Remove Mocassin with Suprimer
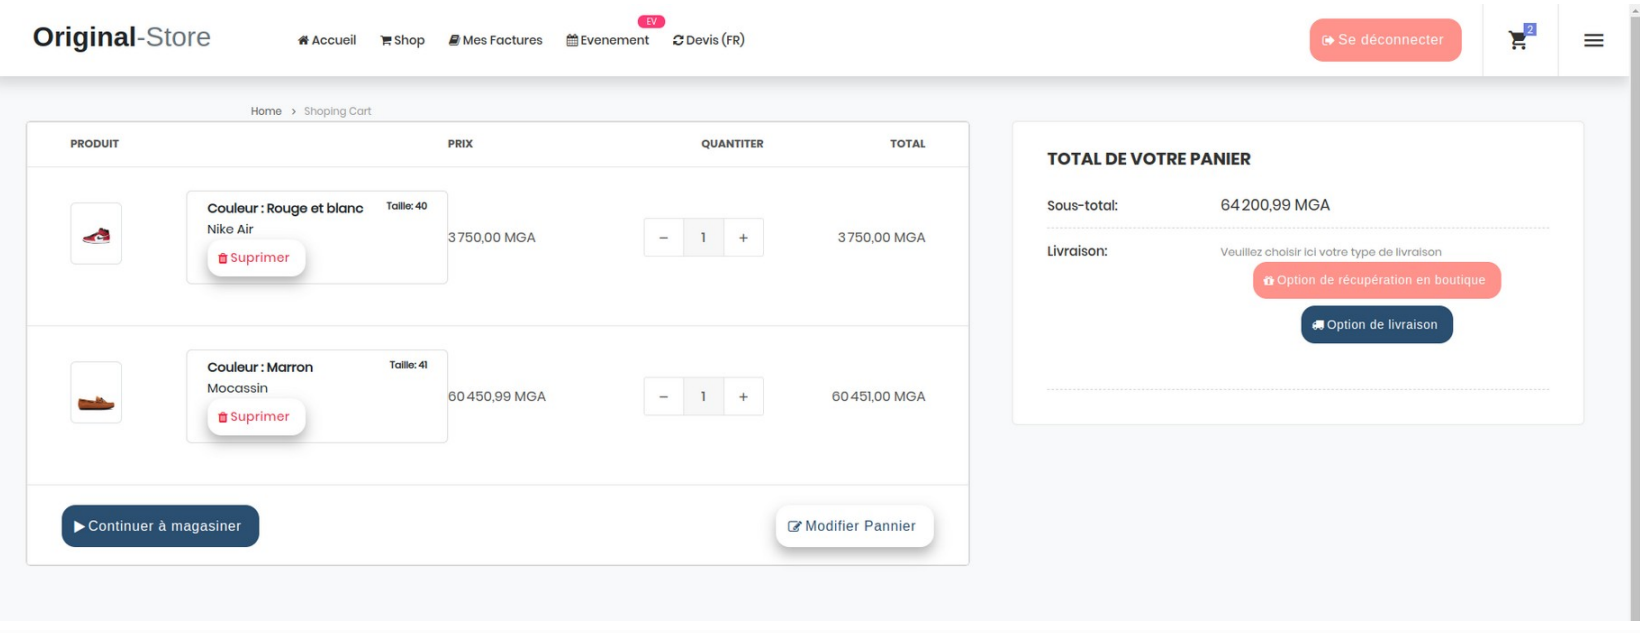The width and height of the screenshot is (1640, 633). pos(255,417)
